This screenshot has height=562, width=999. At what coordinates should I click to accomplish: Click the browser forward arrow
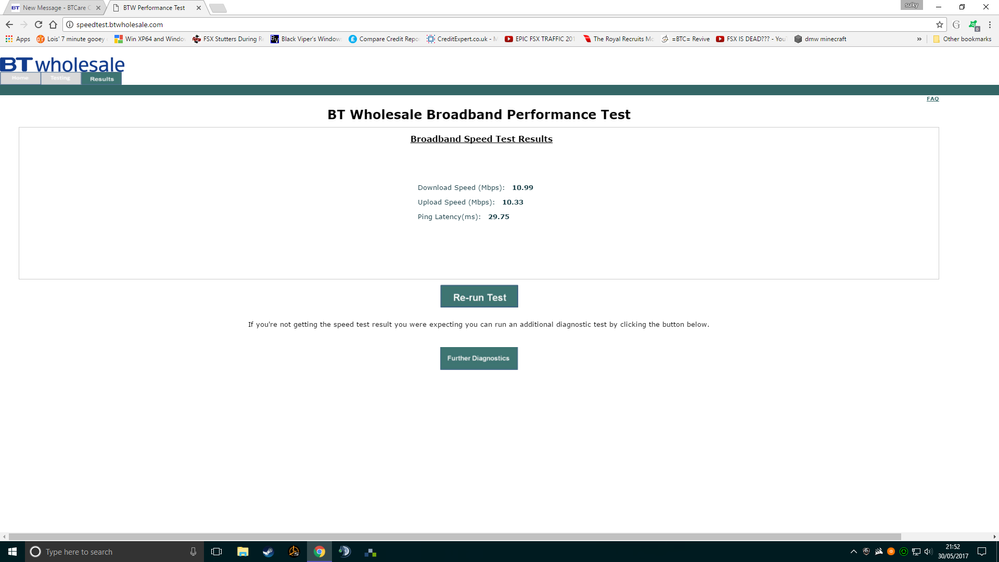point(24,24)
